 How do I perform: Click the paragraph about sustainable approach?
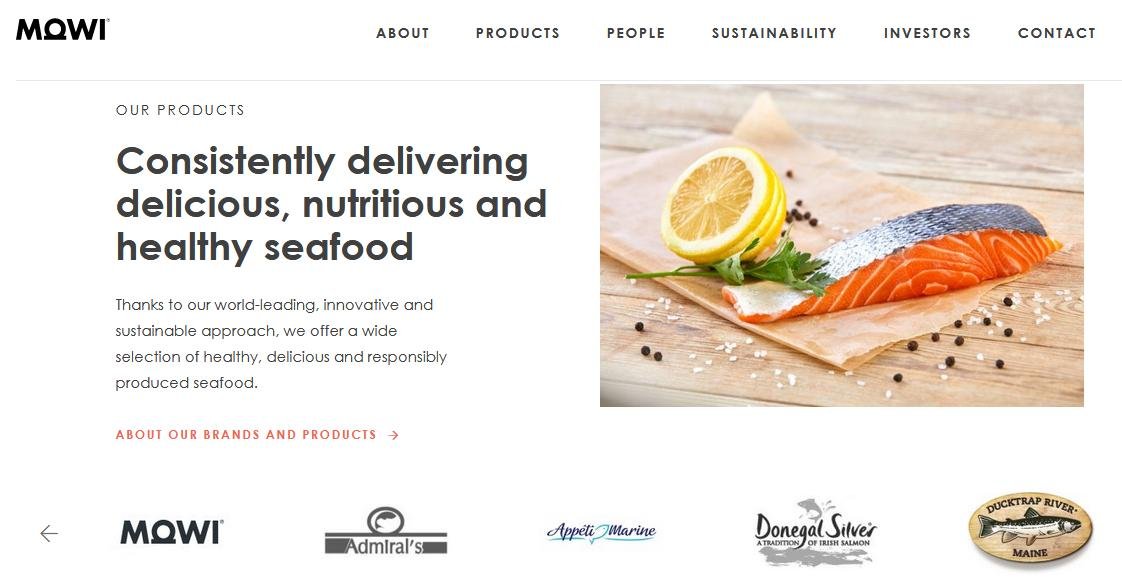tap(281, 344)
